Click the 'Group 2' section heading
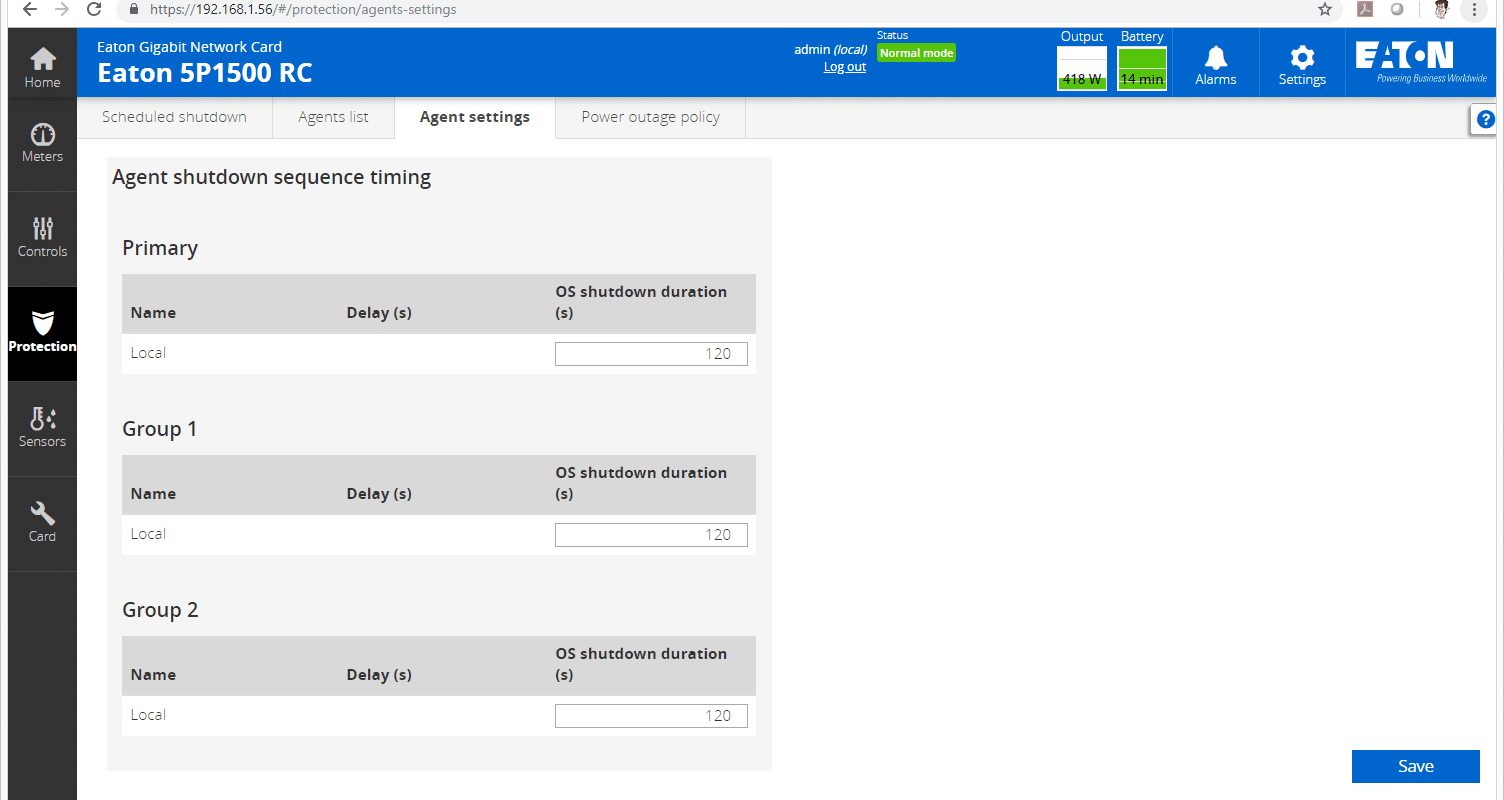1504x800 pixels. click(x=160, y=610)
